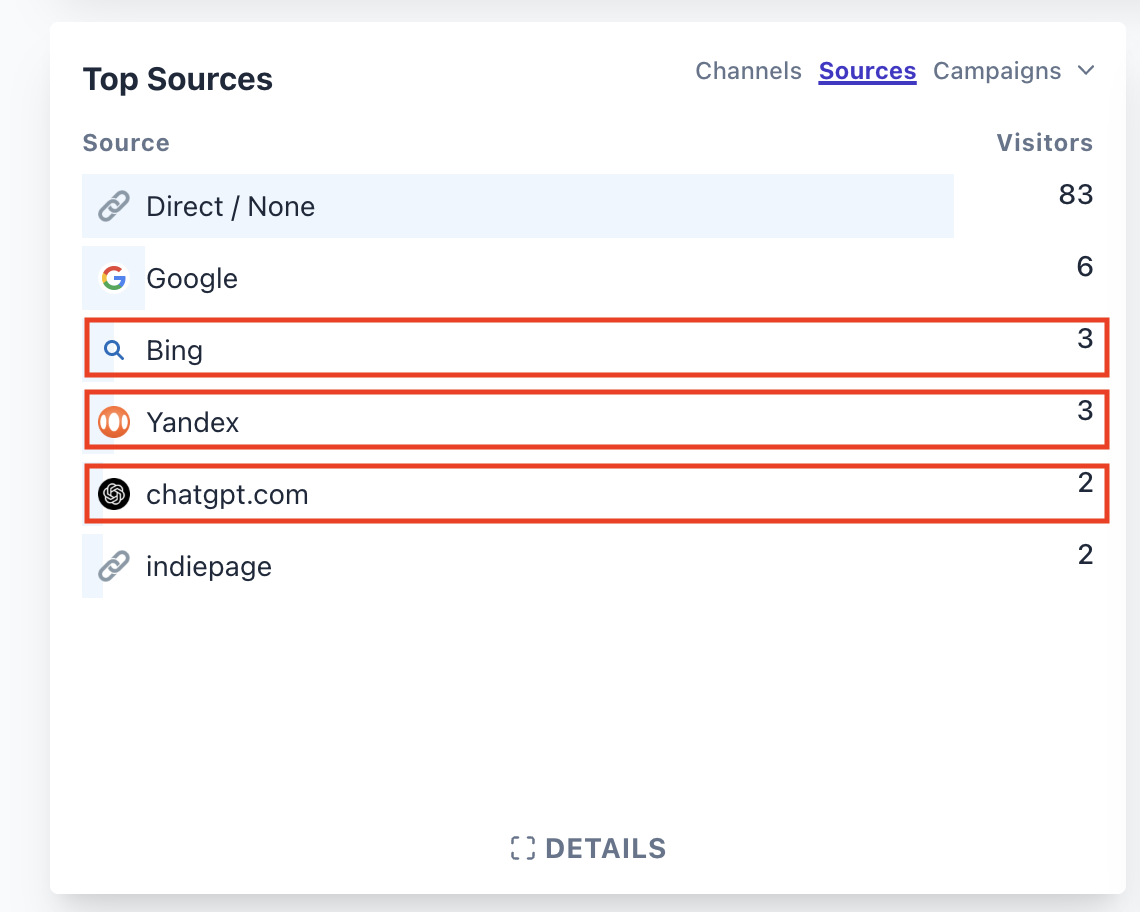Click the Bing magnifier icon

point(114,351)
